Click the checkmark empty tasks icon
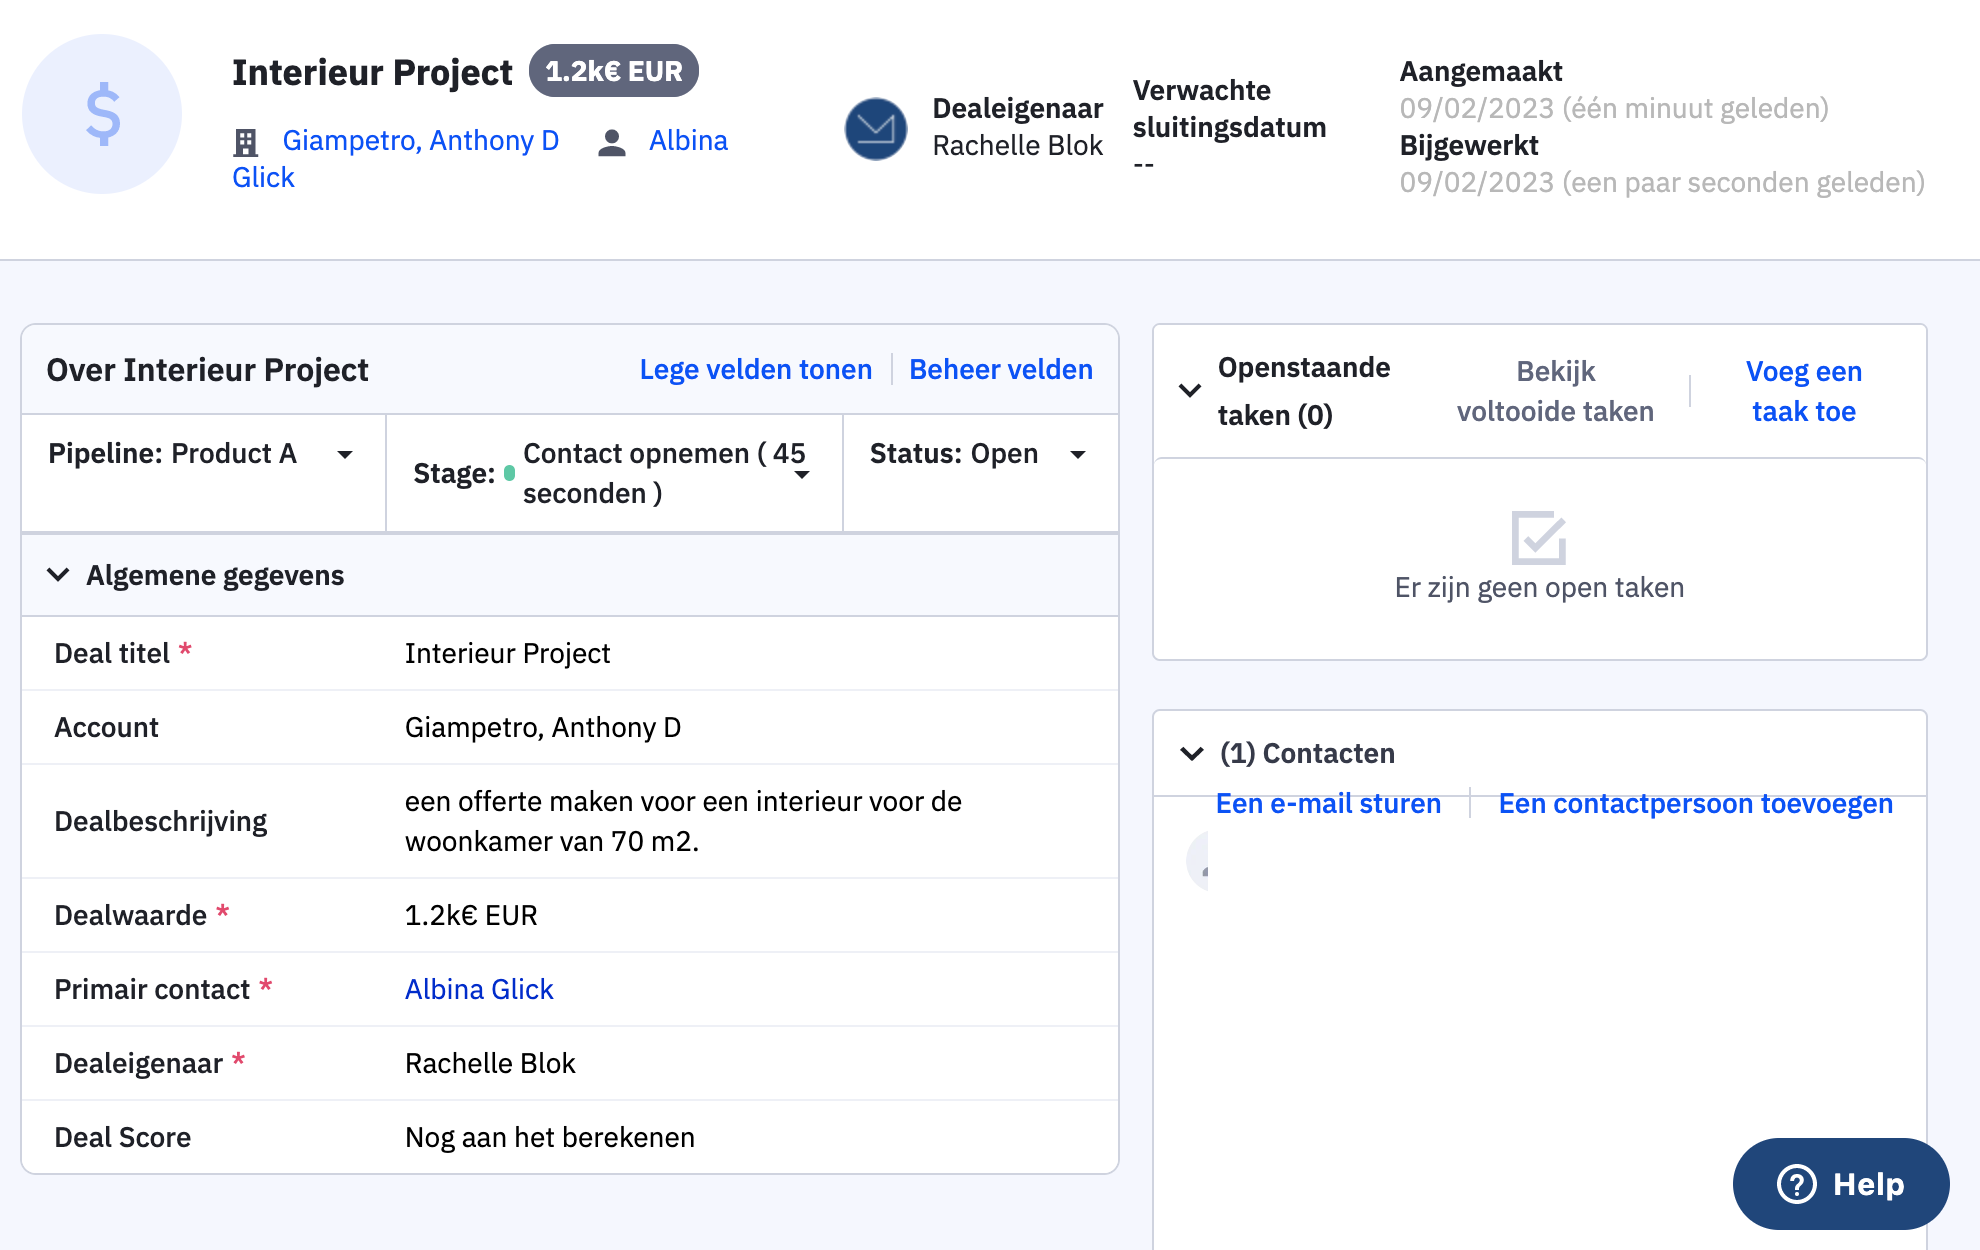Image resolution: width=1980 pixels, height=1250 pixels. coord(1538,538)
